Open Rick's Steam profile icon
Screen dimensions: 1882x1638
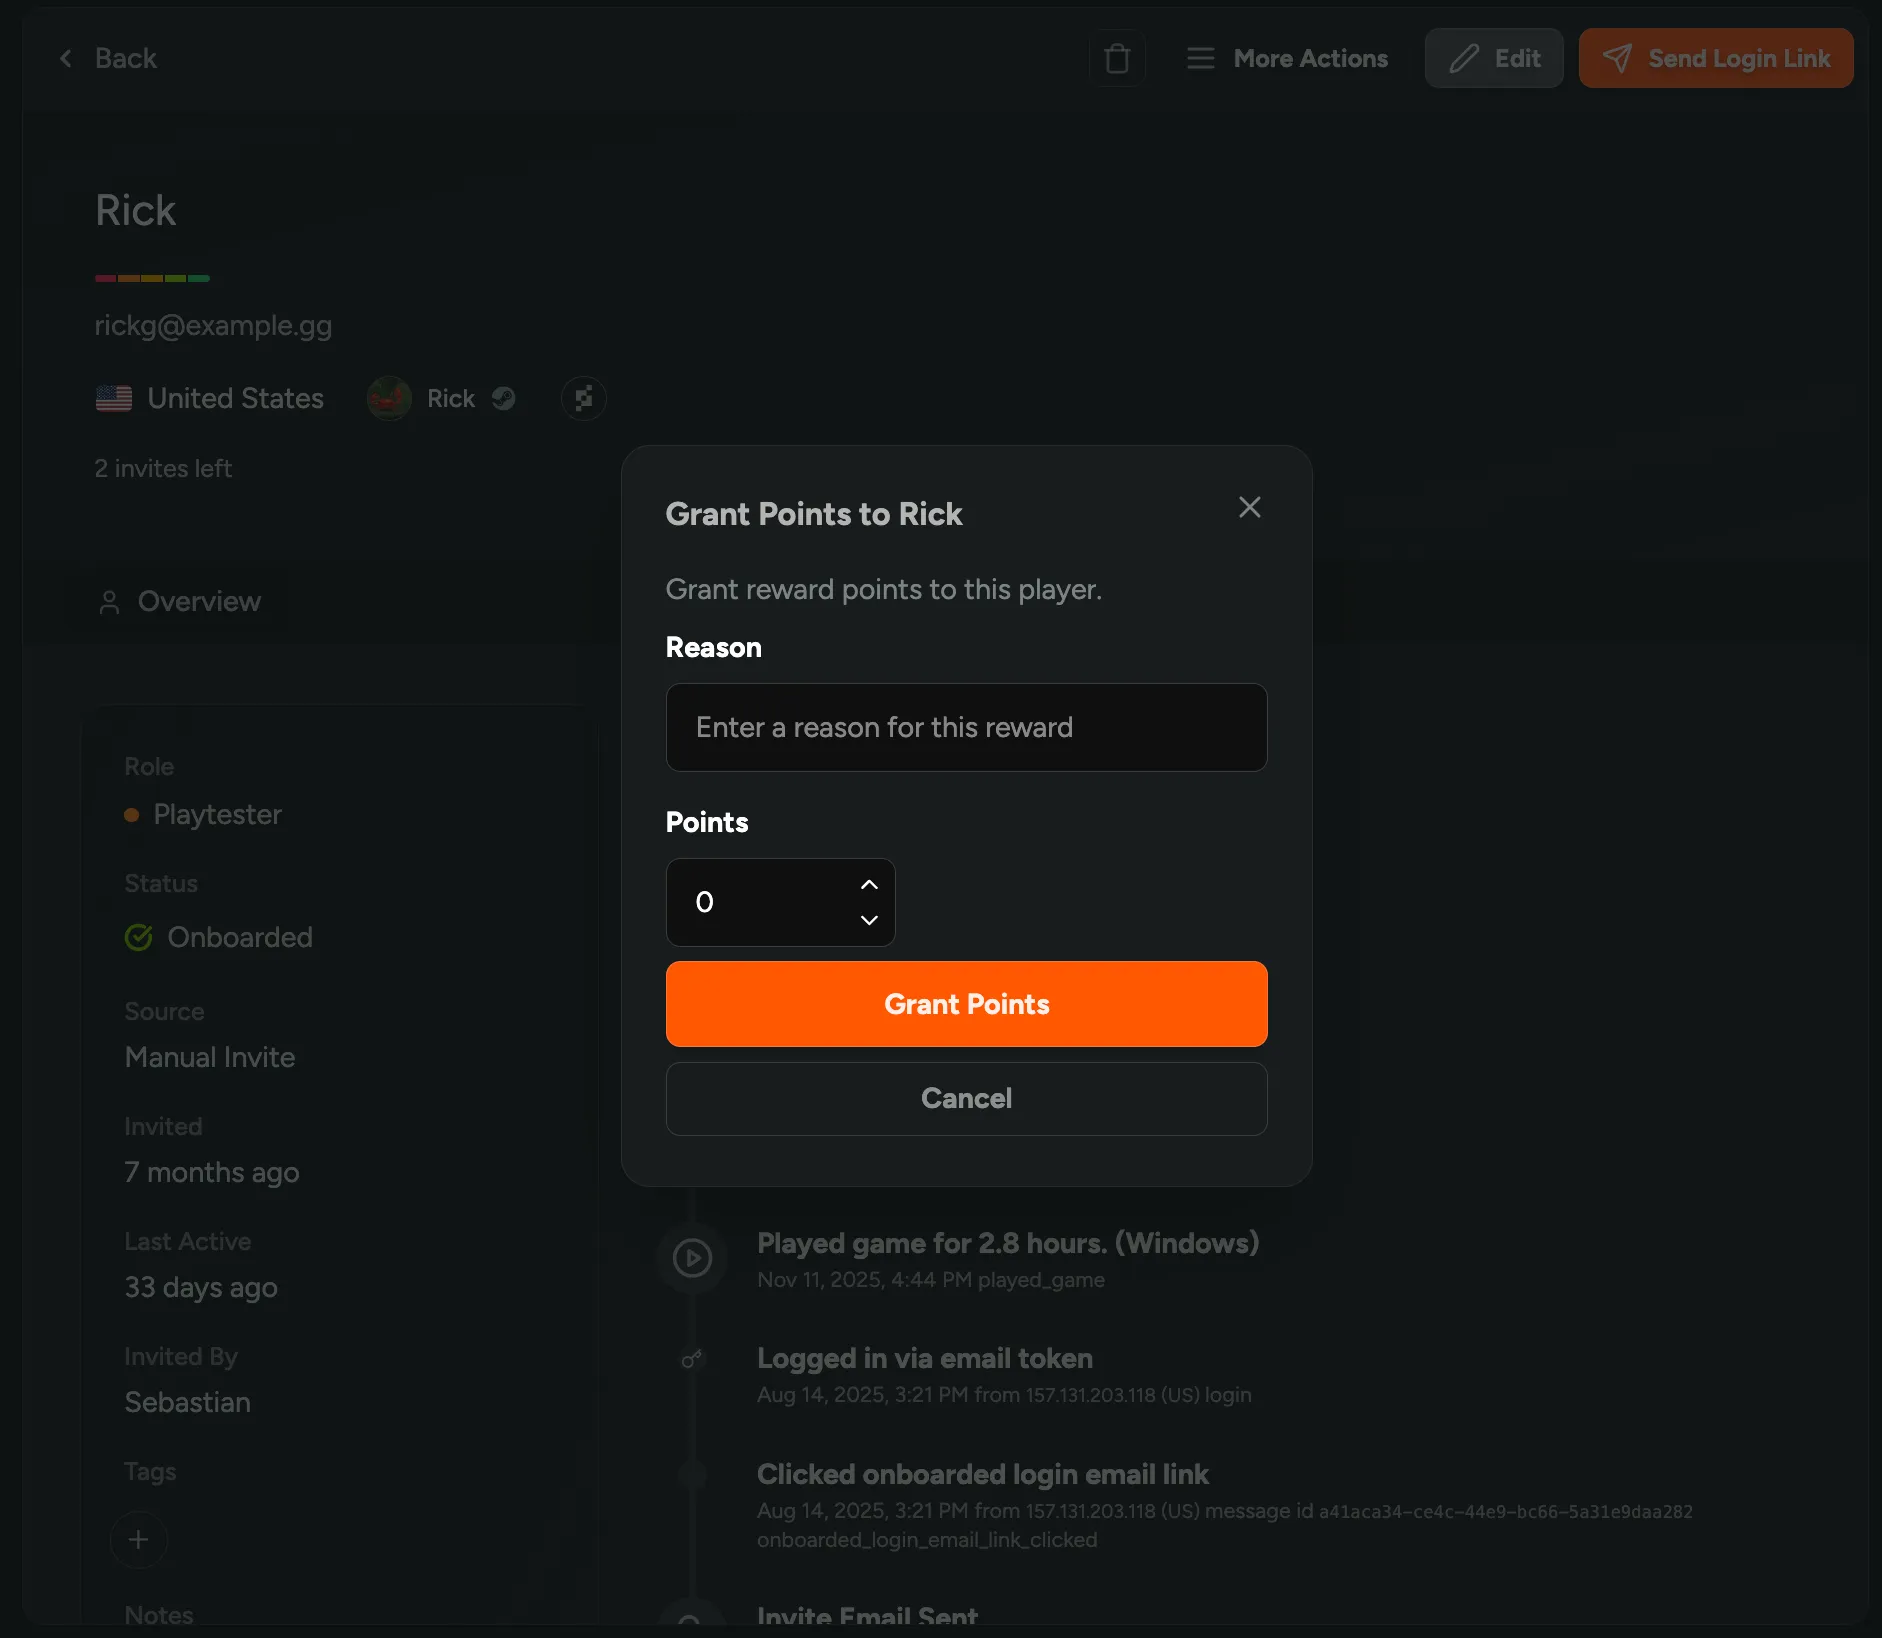[503, 398]
